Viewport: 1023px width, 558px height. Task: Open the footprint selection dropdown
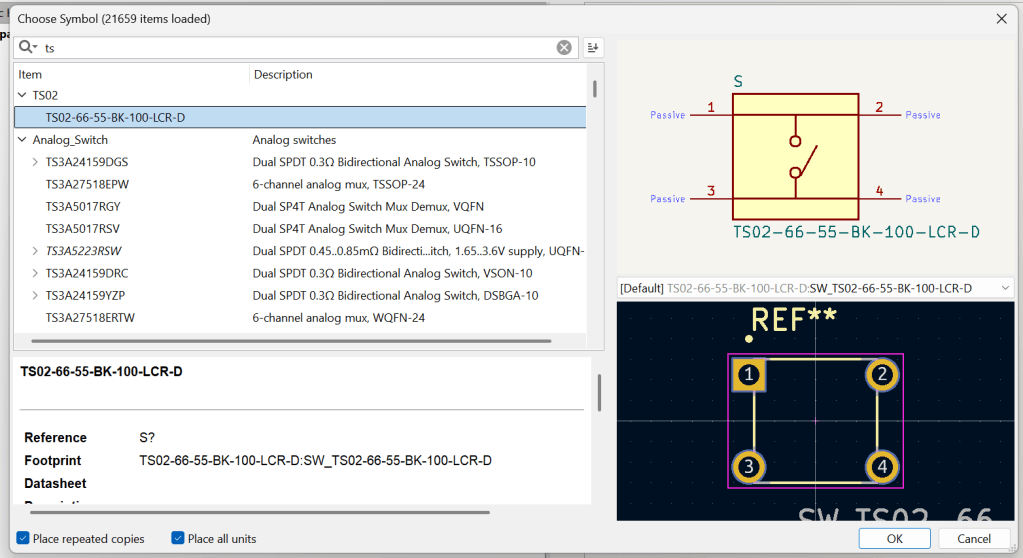pyautogui.click(x=1004, y=288)
